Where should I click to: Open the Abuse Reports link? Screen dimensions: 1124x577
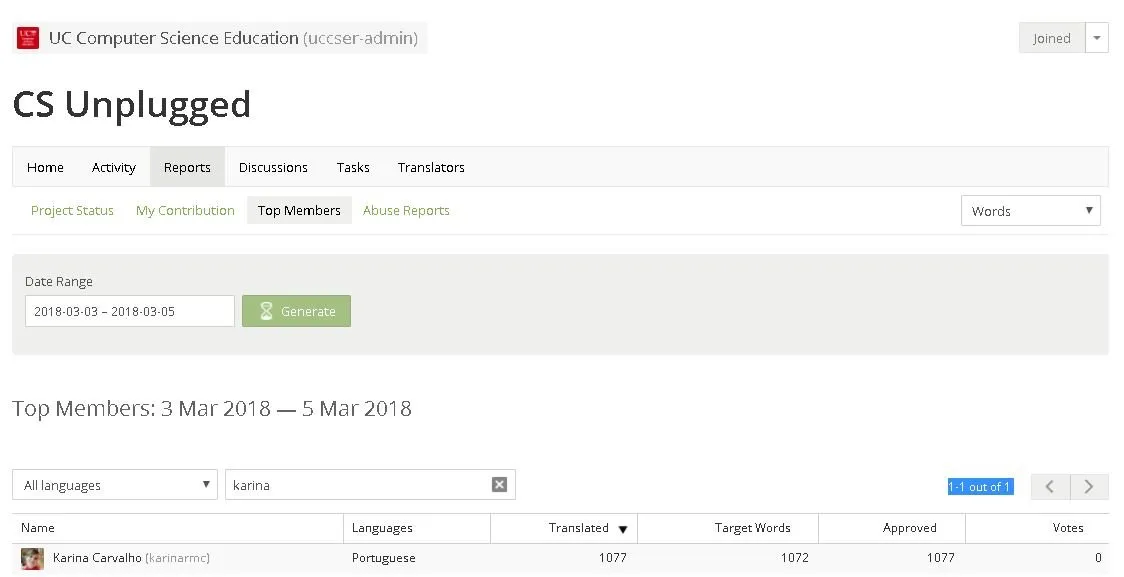pyautogui.click(x=406, y=210)
